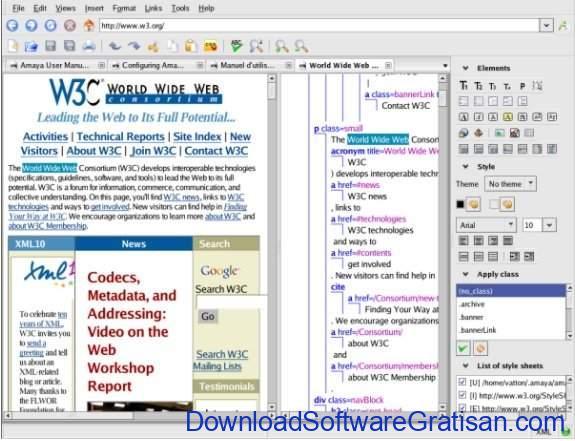Go forward to the next page
Viewport: 575px width, 441px height.
pyautogui.click(x=32, y=25)
